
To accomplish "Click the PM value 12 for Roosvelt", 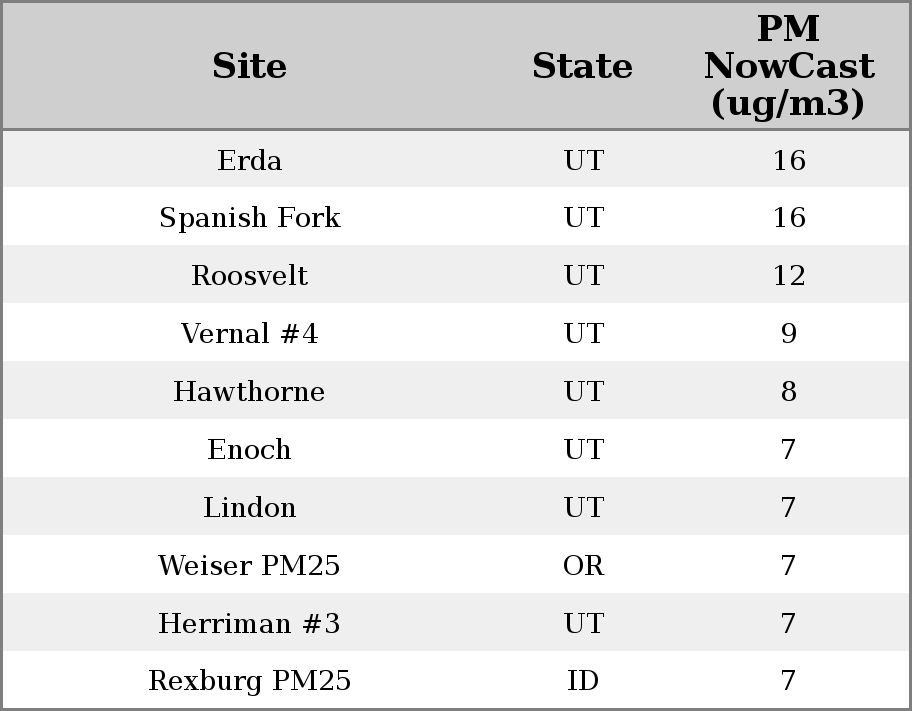I will pos(788,276).
